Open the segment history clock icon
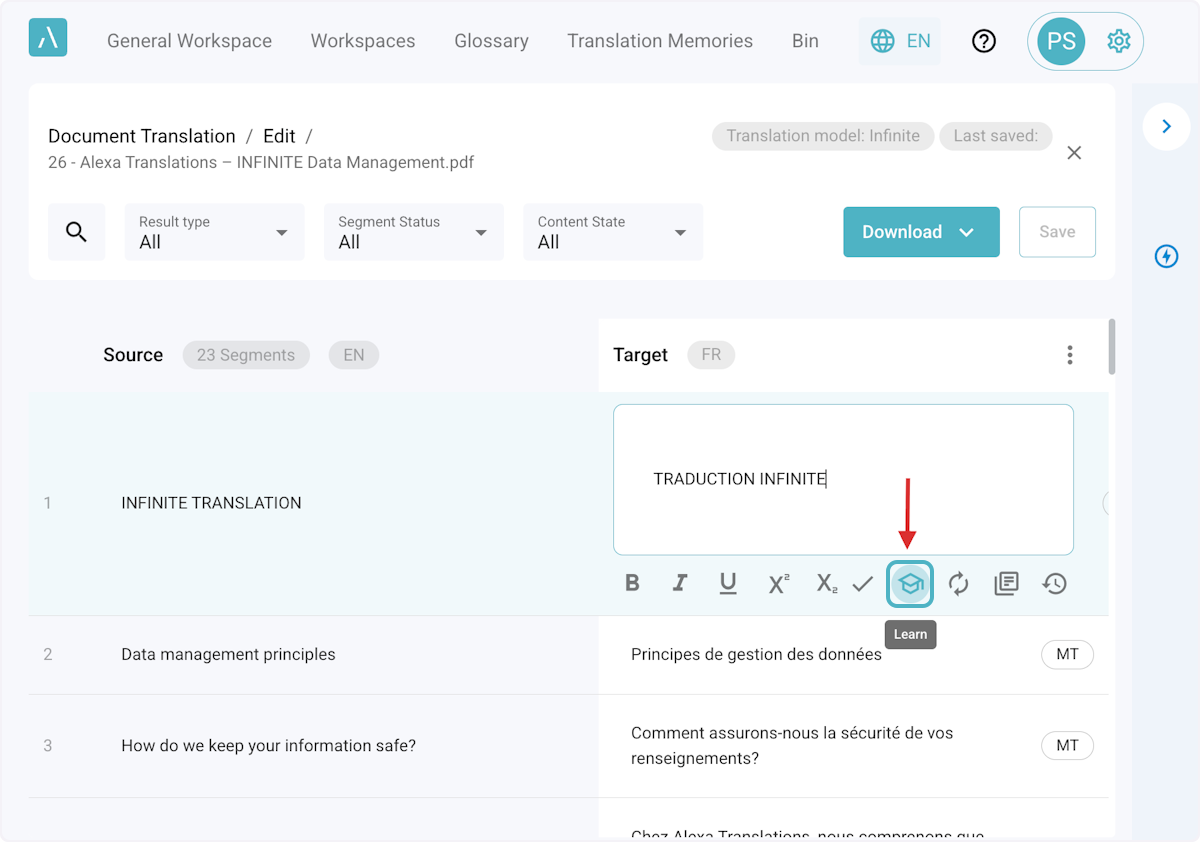The width and height of the screenshot is (1200, 842). point(1054,583)
